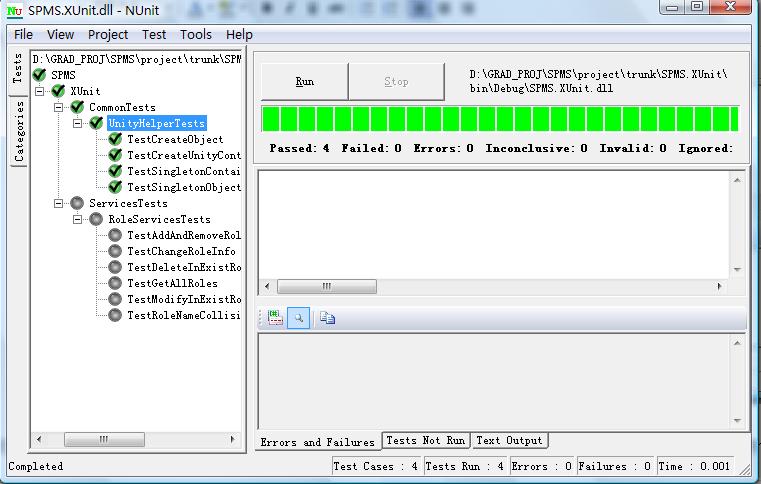Click green check icon beside UnityHelperTests
761x484 pixels.
[96, 123]
